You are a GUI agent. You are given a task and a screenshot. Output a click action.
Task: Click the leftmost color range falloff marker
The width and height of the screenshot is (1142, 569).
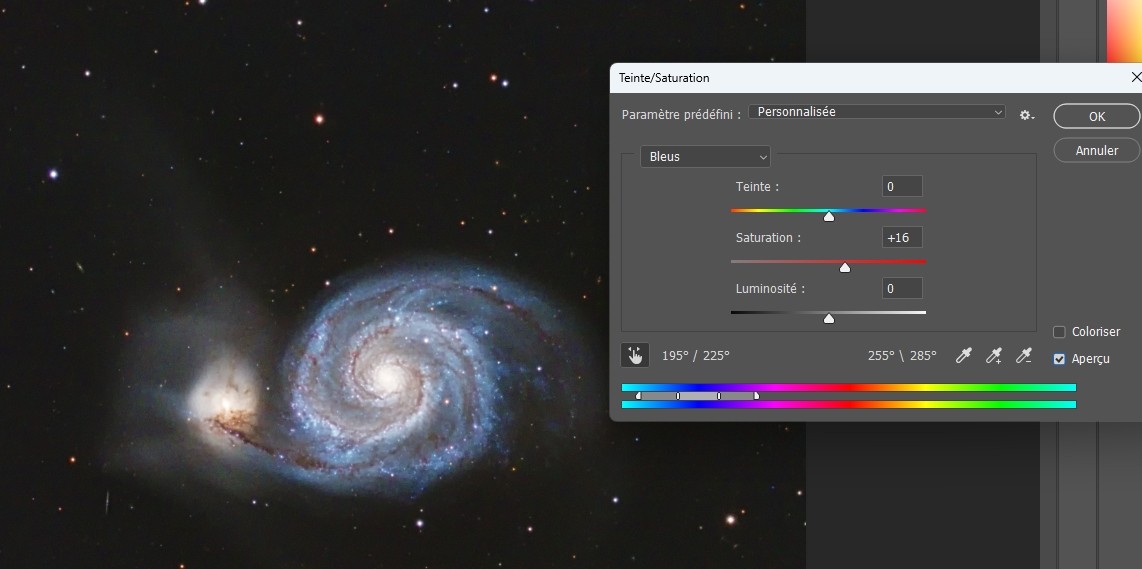pyautogui.click(x=639, y=396)
